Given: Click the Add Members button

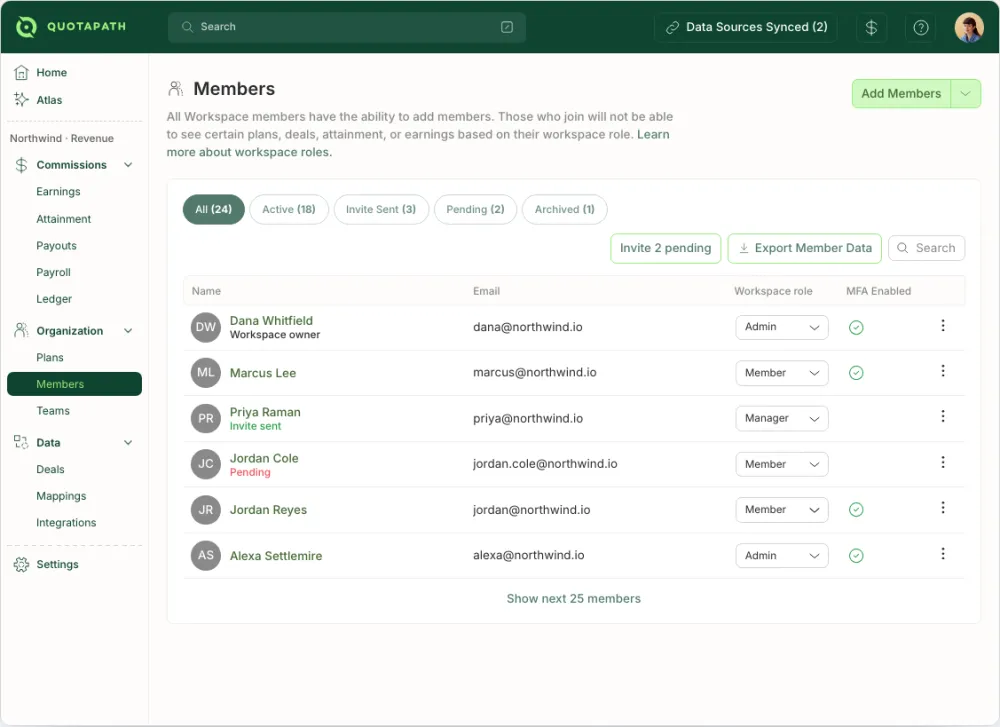Looking at the screenshot, I should [x=901, y=94].
